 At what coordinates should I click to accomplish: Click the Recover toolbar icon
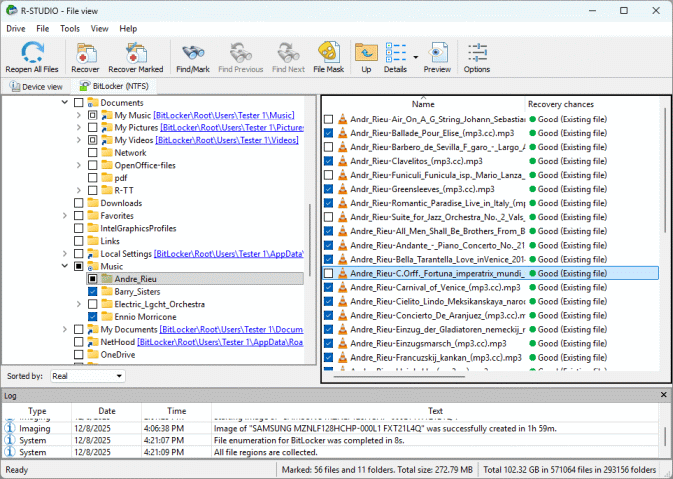click(x=85, y=53)
